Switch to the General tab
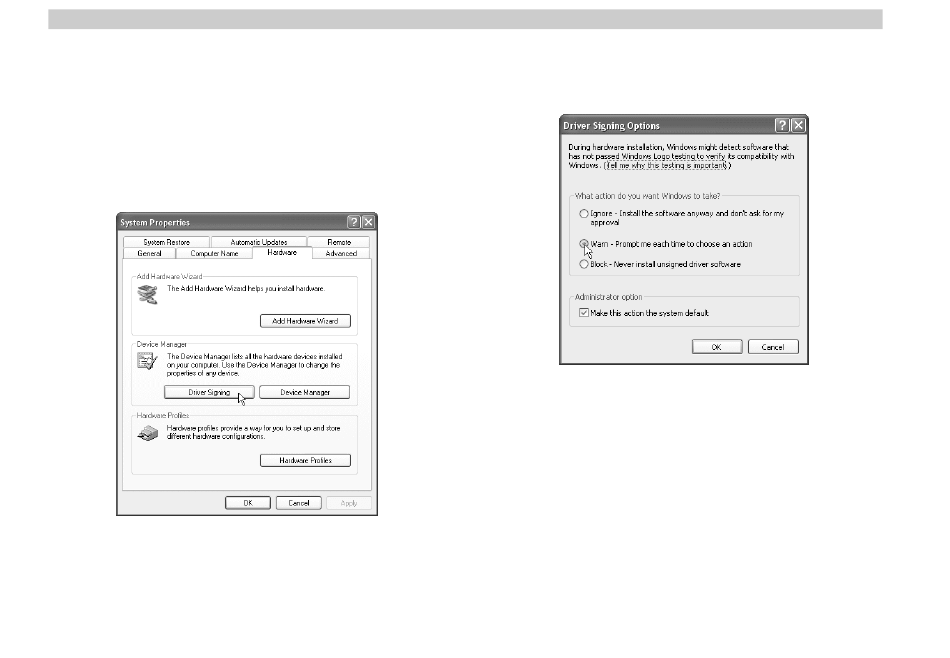The width and height of the screenshot is (950, 658). point(149,253)
